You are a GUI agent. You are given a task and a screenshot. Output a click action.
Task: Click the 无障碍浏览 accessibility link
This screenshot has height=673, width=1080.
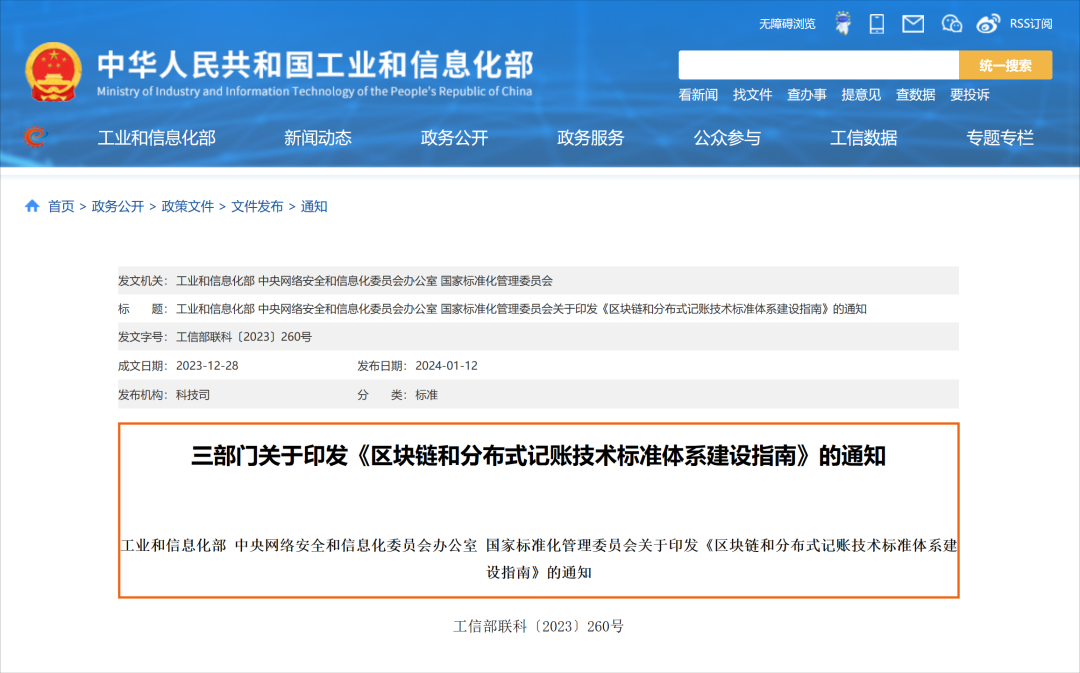[x=787, y=23]
